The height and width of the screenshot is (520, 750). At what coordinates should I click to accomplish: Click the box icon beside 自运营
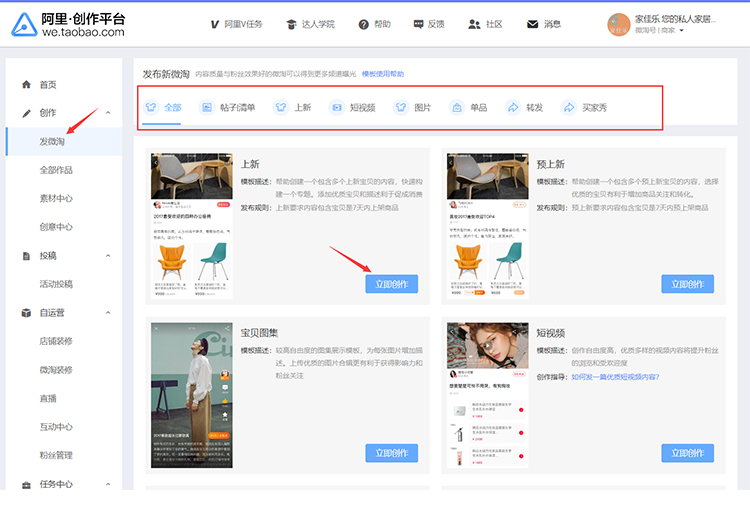(26, 313)
